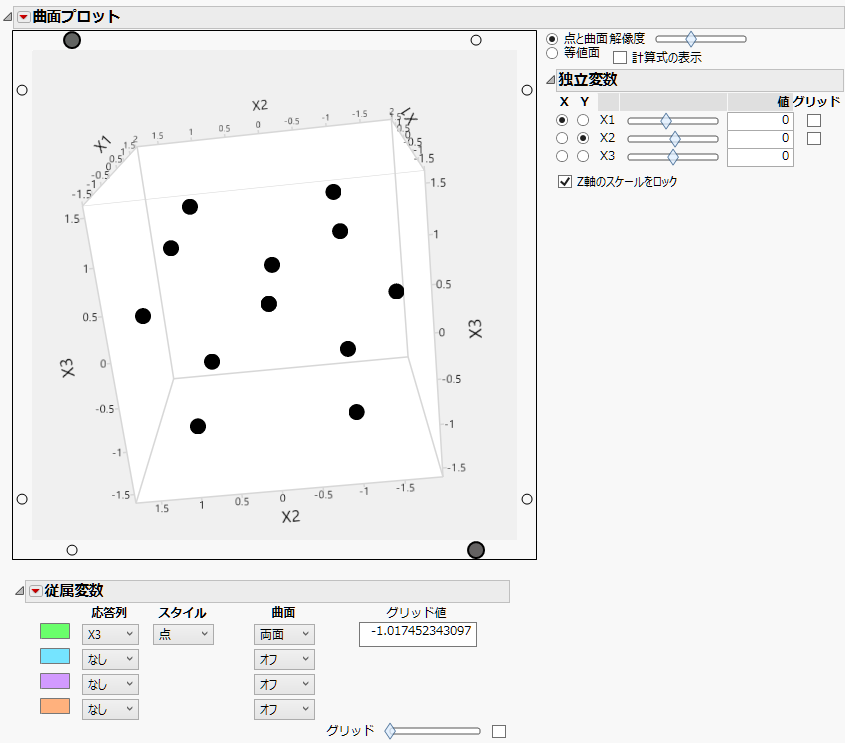The image size is (845, 743).
Task: Click the lower-left side rotation handle
Action: click(22, 499)
